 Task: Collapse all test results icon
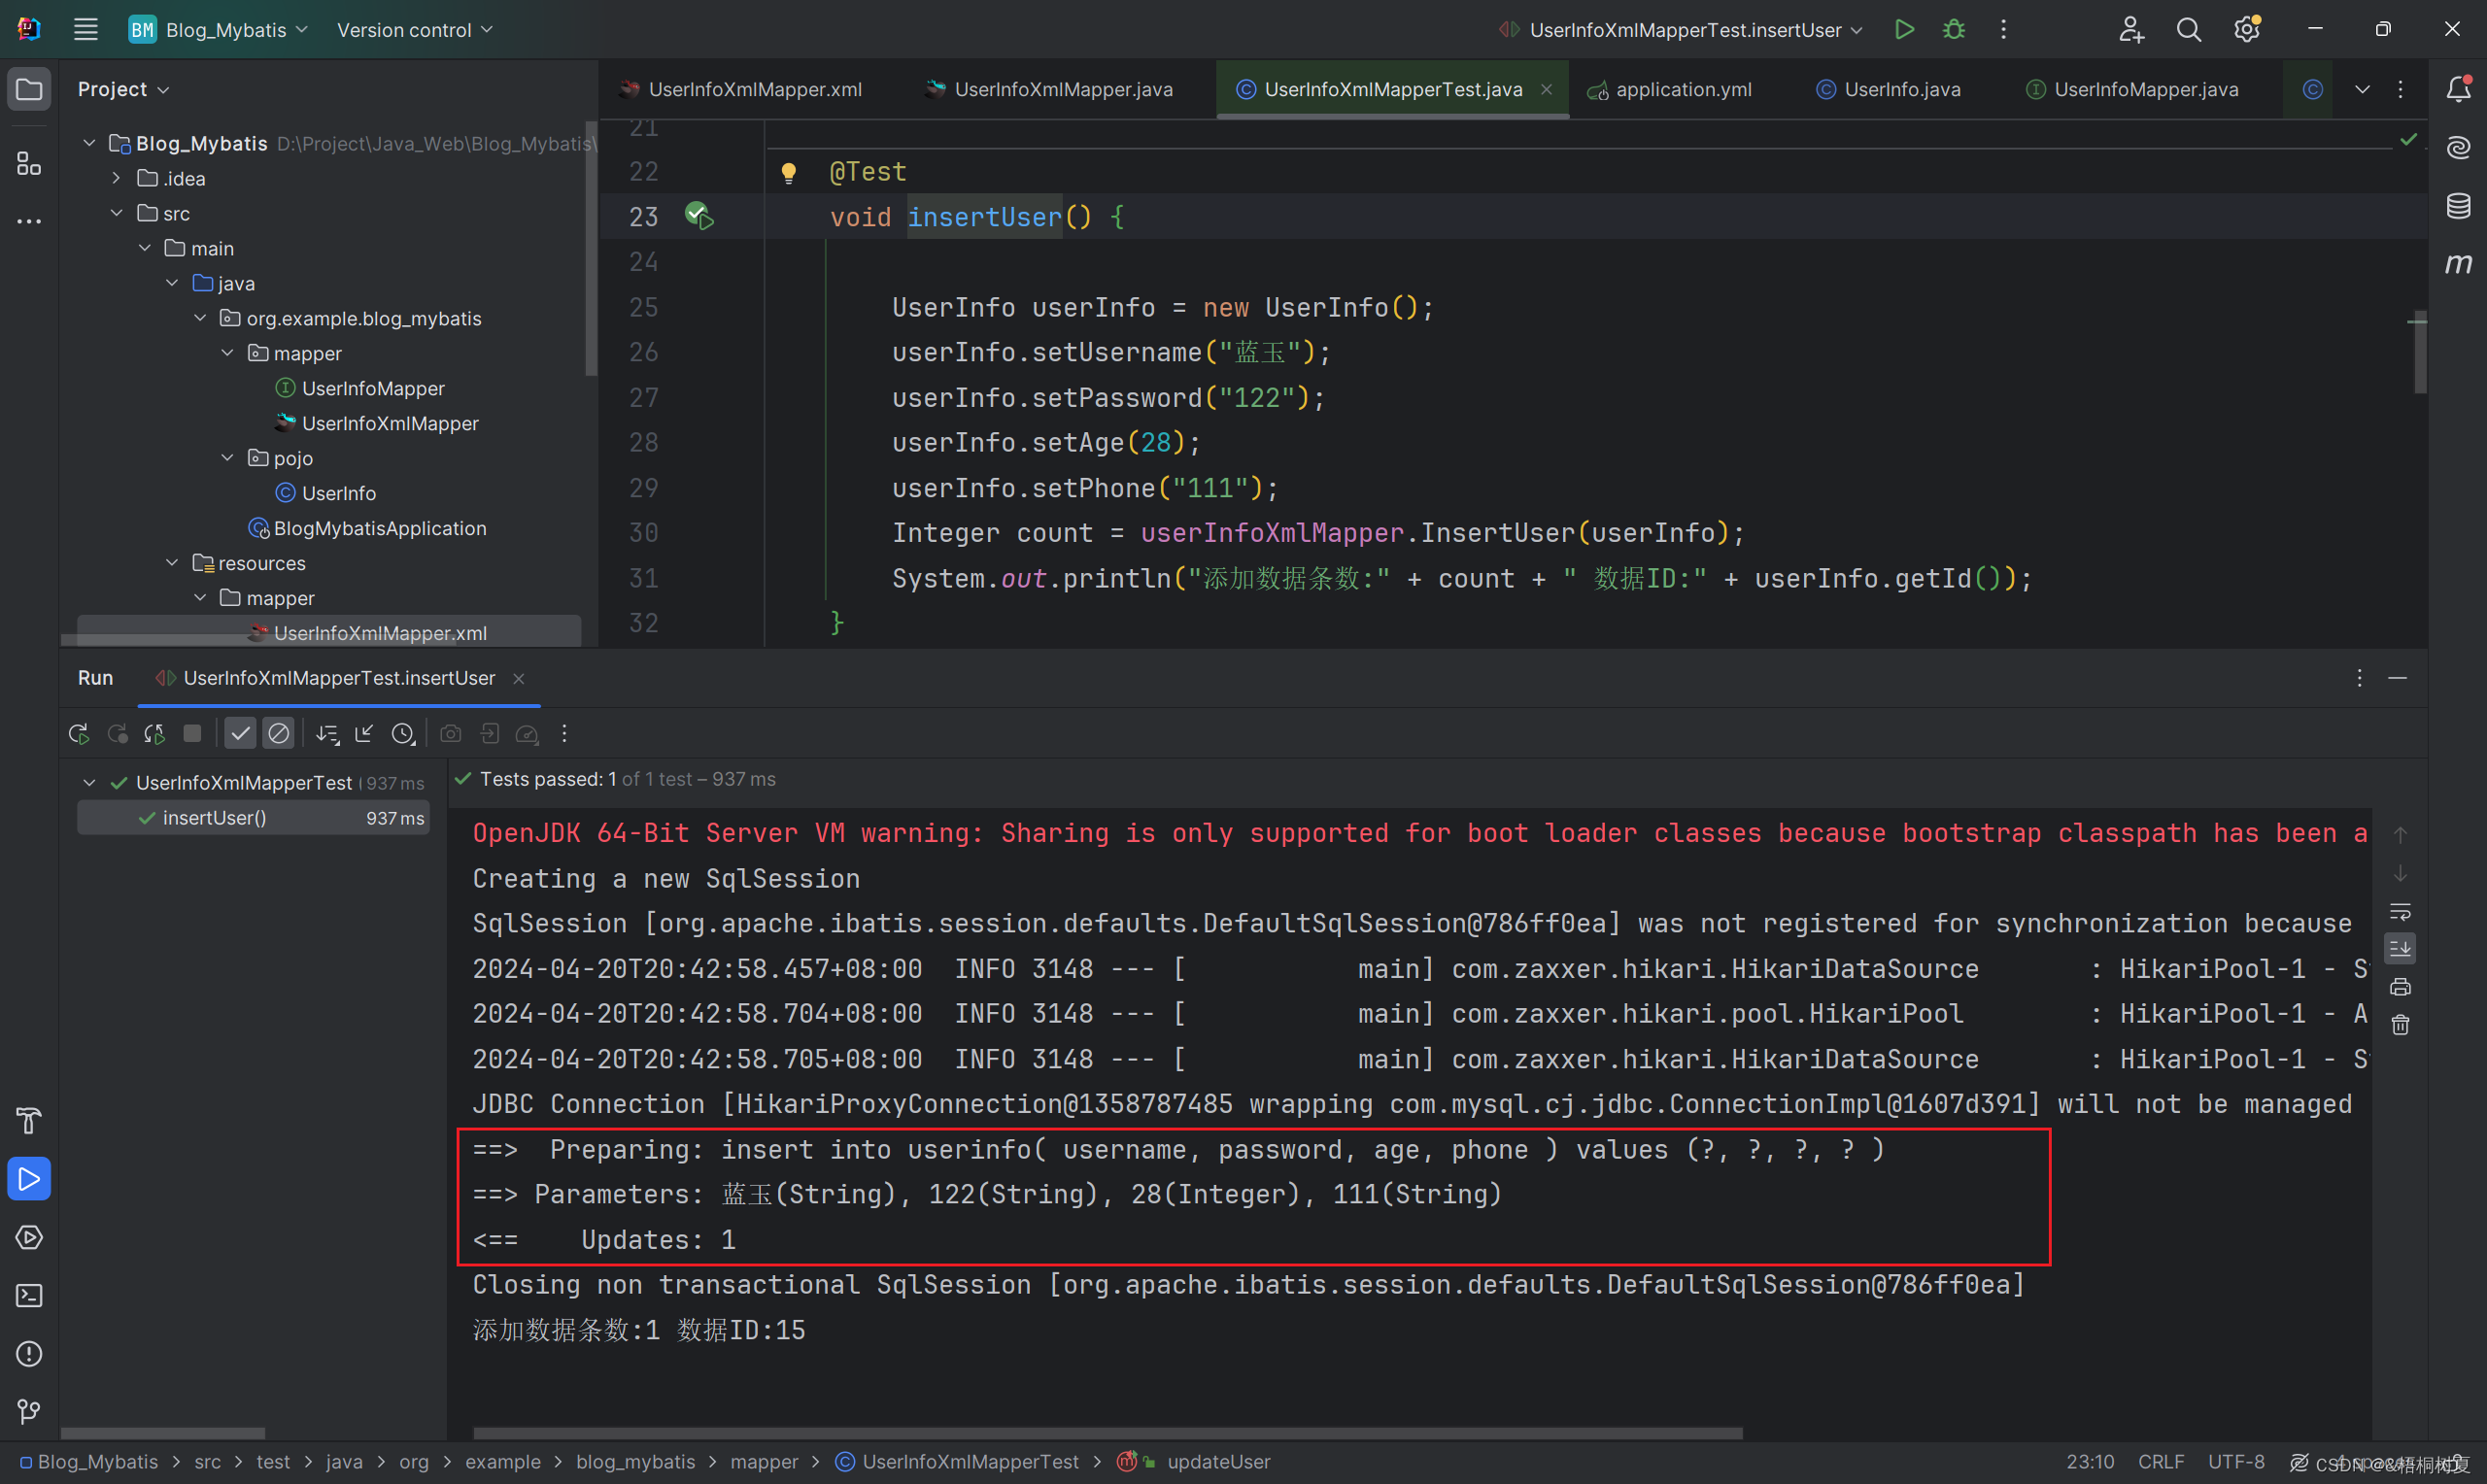point(364,734)
